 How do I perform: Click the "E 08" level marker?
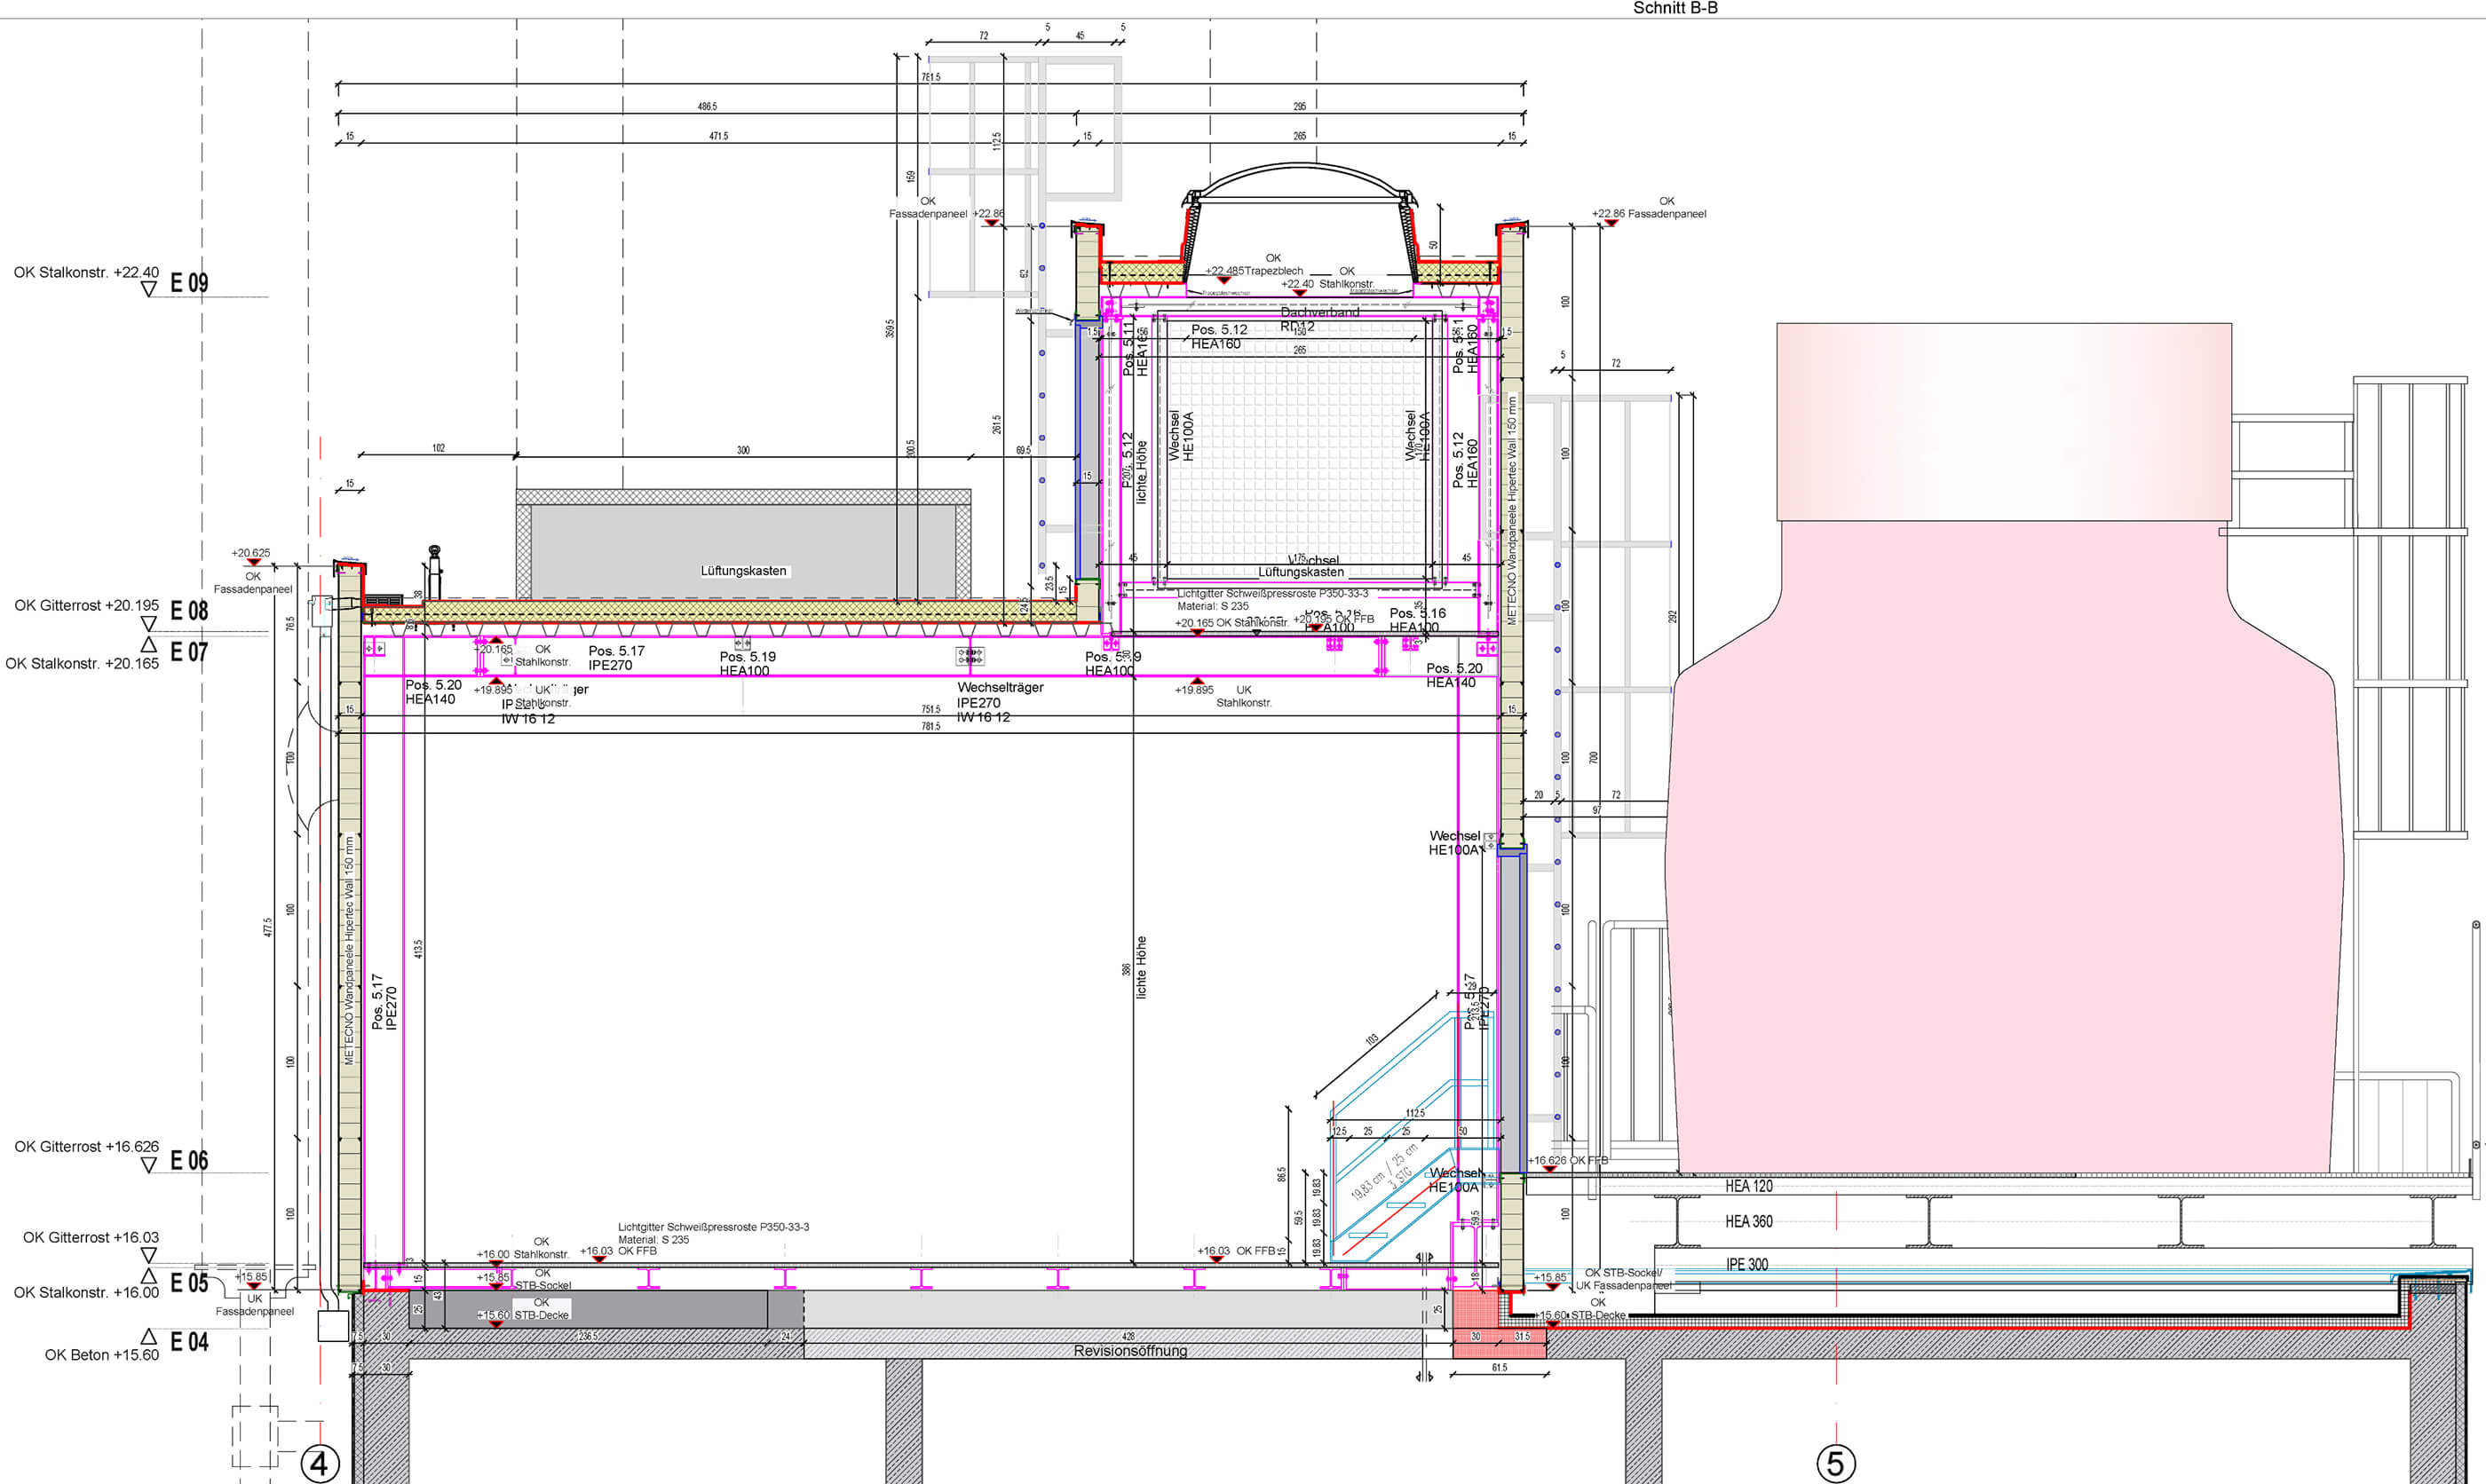point(189,611)
